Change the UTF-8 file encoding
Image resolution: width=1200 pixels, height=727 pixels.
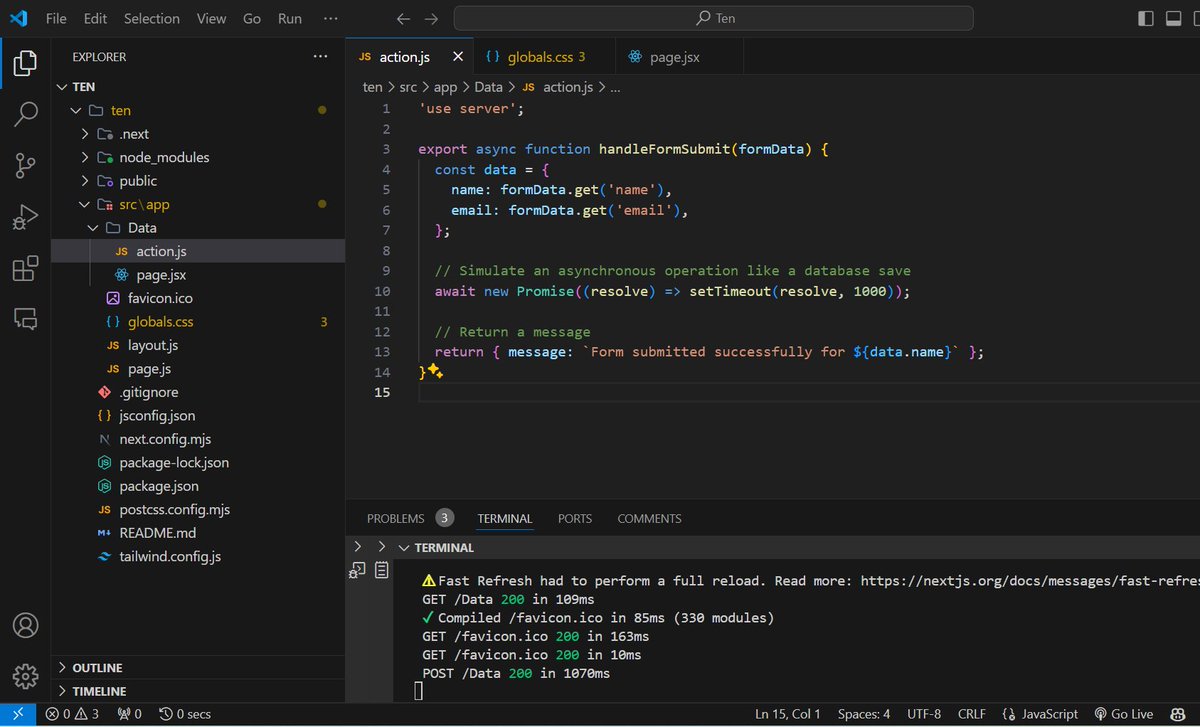click(924, 714)
